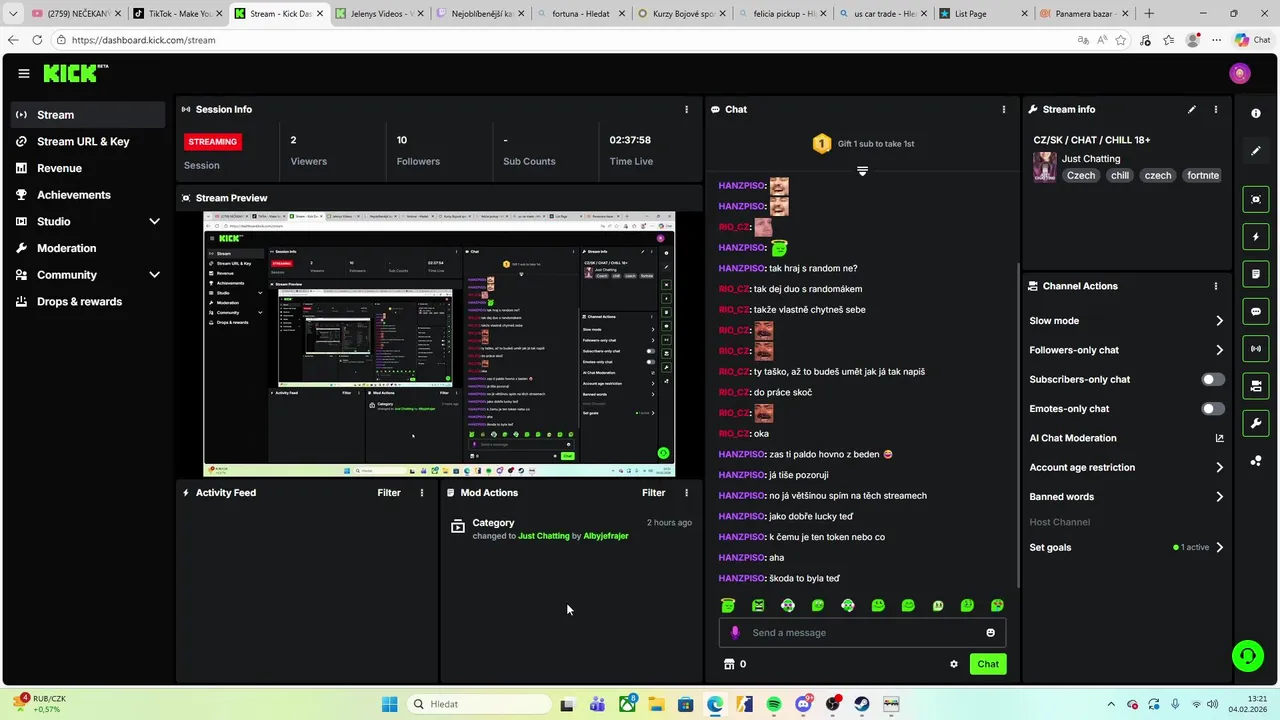Click the green headset support button
This screenshot has width=1280, height=720.
[1247, 656]
